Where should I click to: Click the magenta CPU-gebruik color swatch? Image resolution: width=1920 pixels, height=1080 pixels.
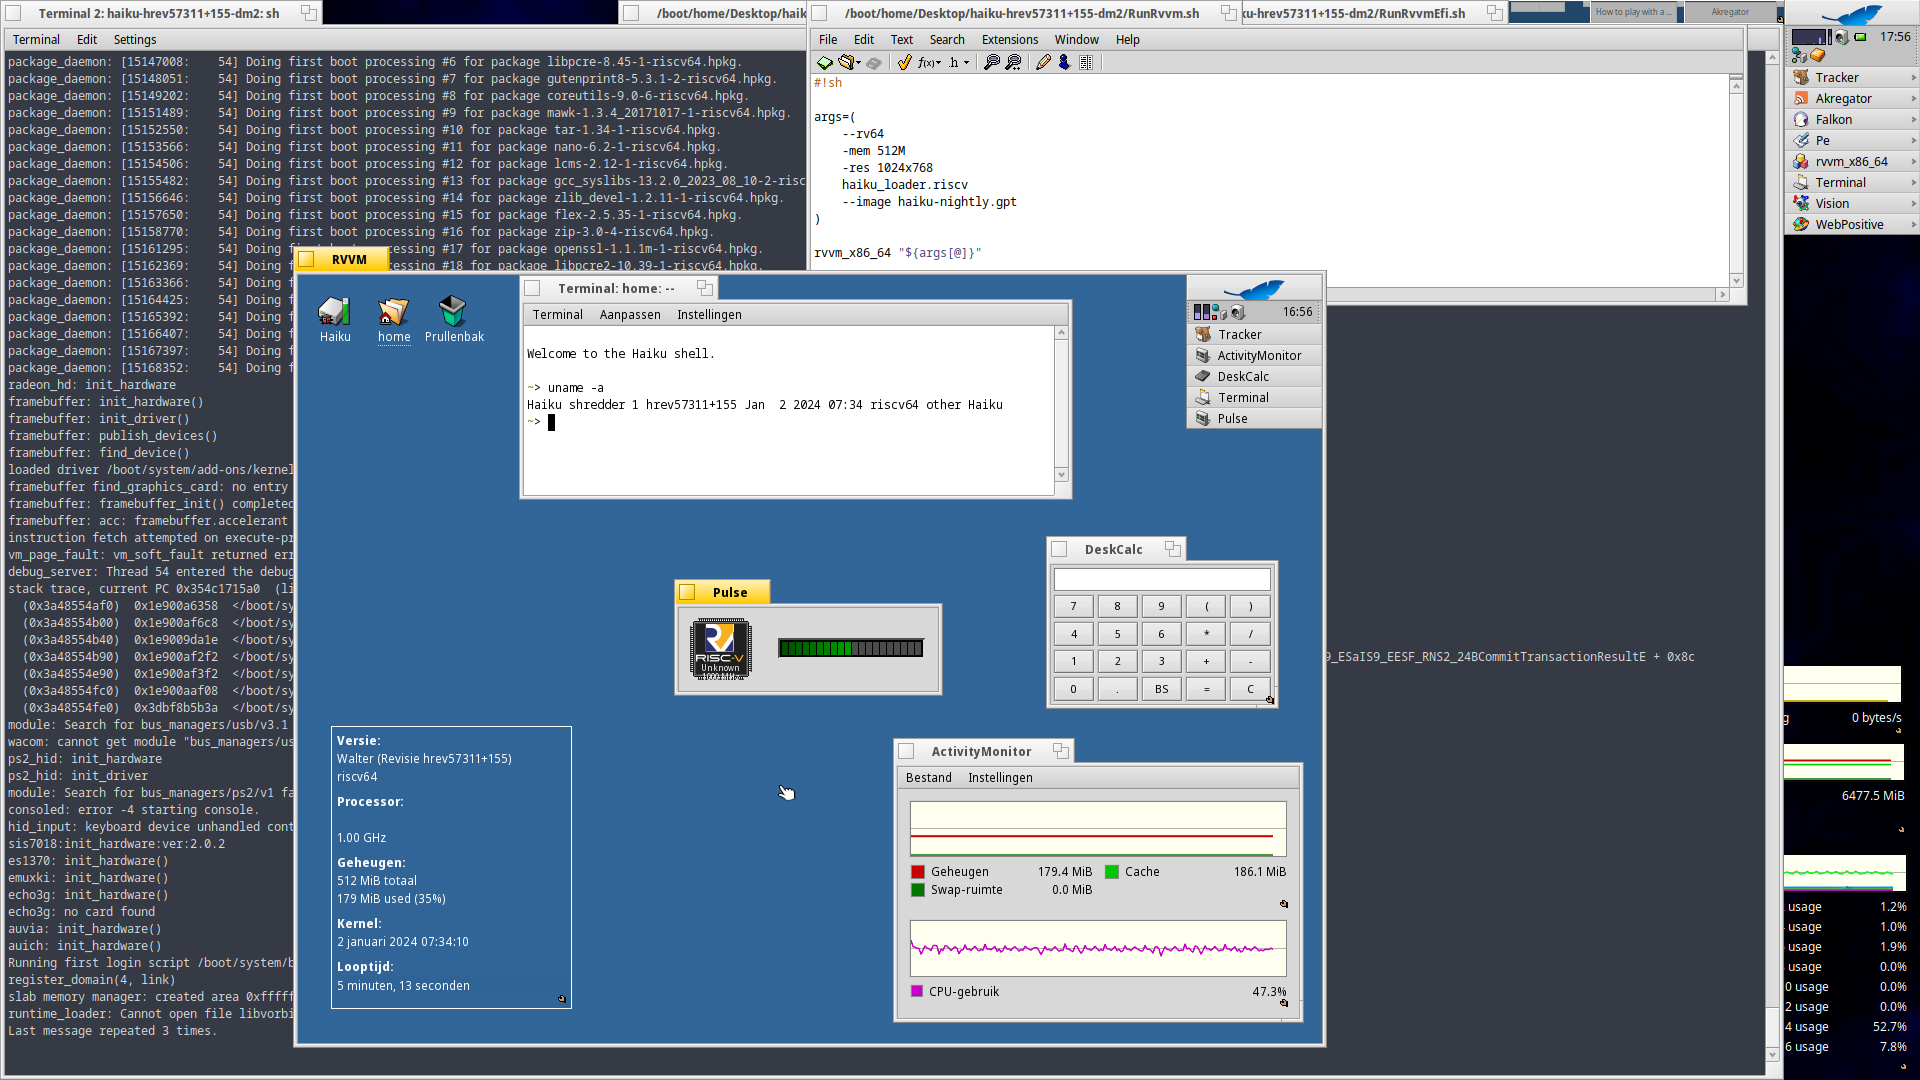click(x=917, y=992)
